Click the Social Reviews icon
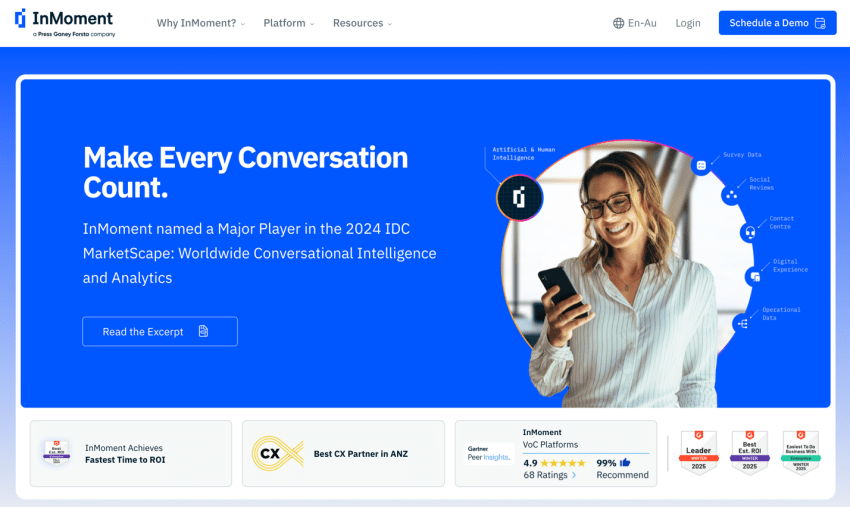Image resolution: width=850 pixels, height=507 pixels. tap(731, 195)
